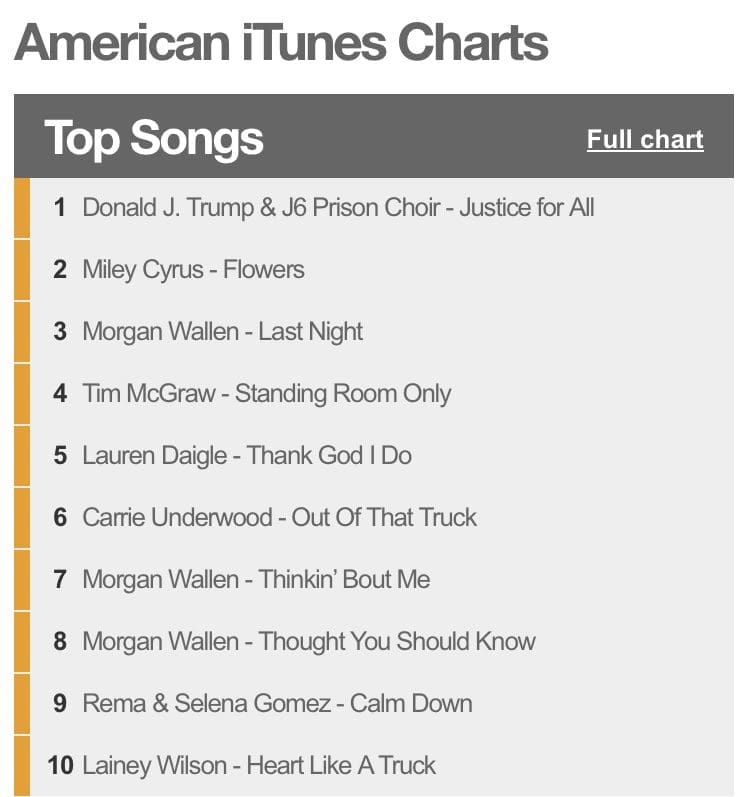Open Lauren Daigle - Thank God I Do

click(x=246, y=456)
